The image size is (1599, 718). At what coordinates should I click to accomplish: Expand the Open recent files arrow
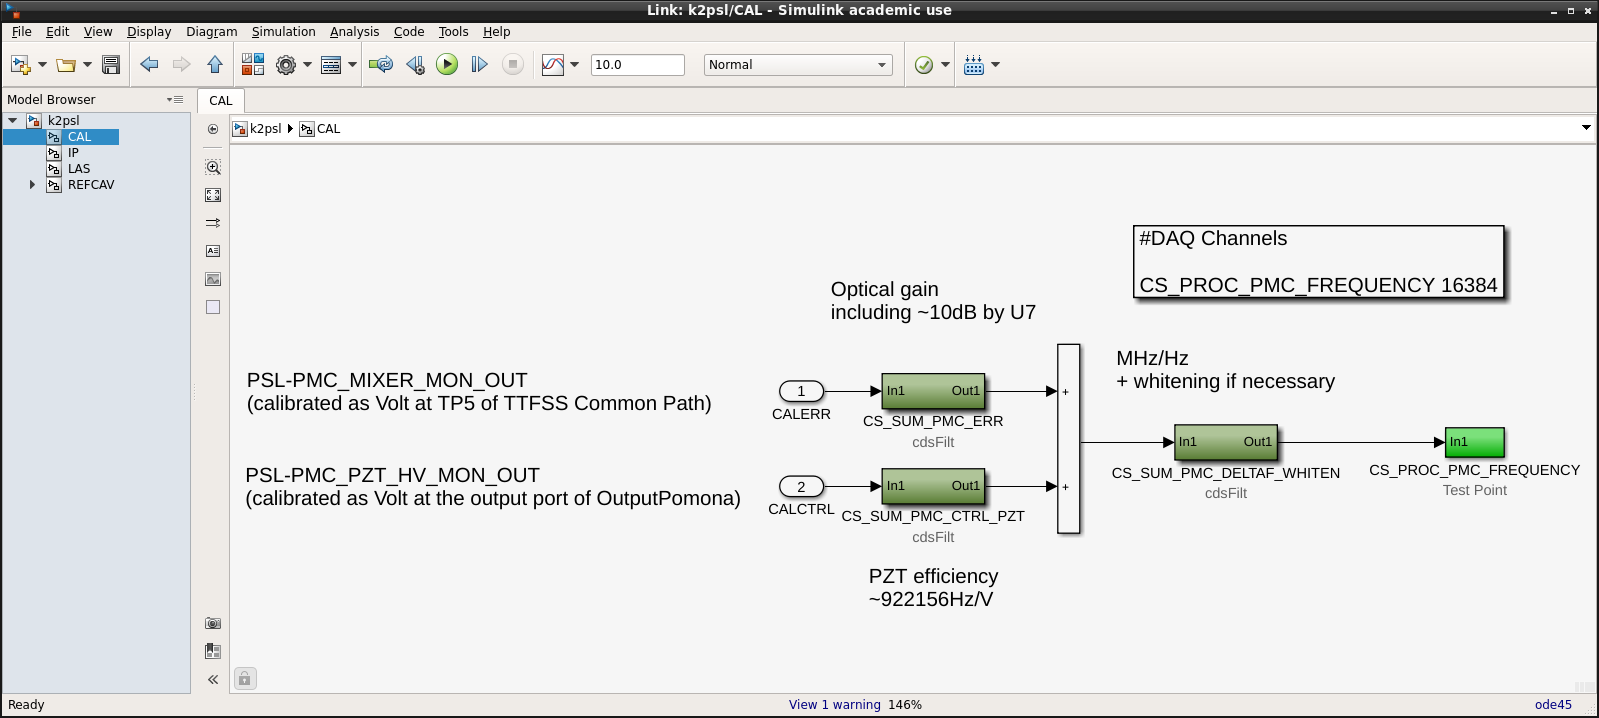88,65
